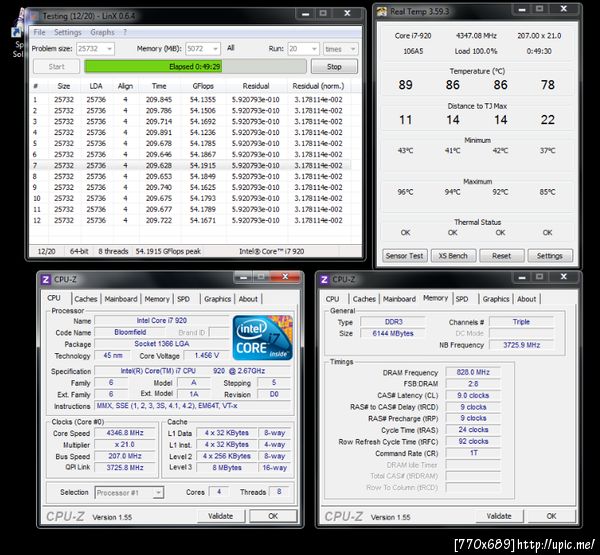Switch to Mainboard tab in left CPU-Z

121,299
